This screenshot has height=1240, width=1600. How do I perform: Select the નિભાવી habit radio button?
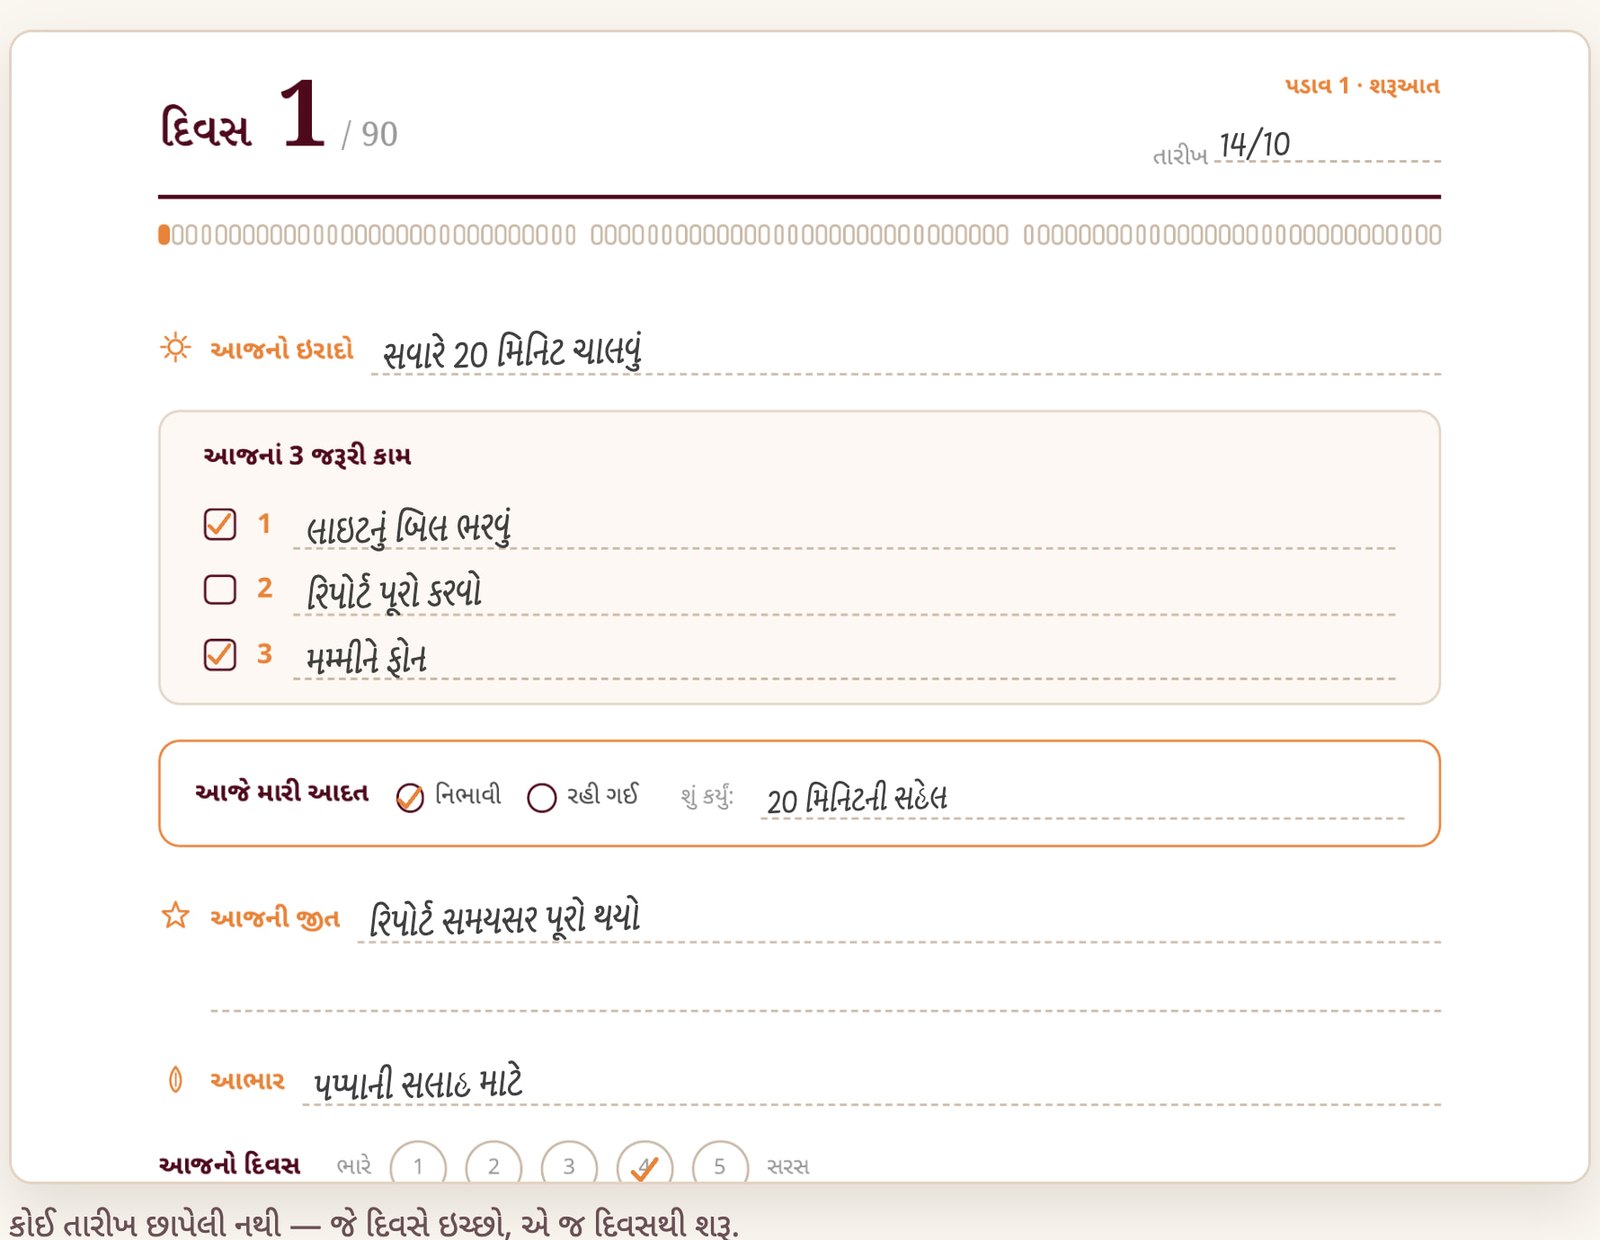[410, 797]
